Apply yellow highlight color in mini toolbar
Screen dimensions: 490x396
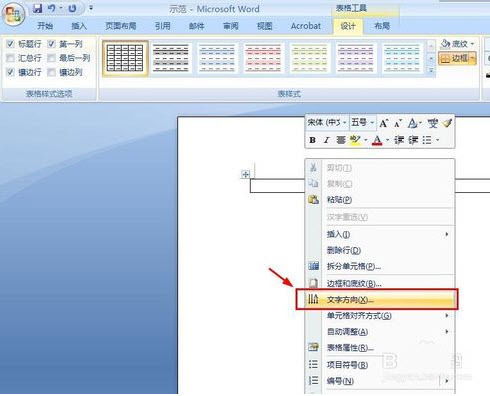click(355, 140)
